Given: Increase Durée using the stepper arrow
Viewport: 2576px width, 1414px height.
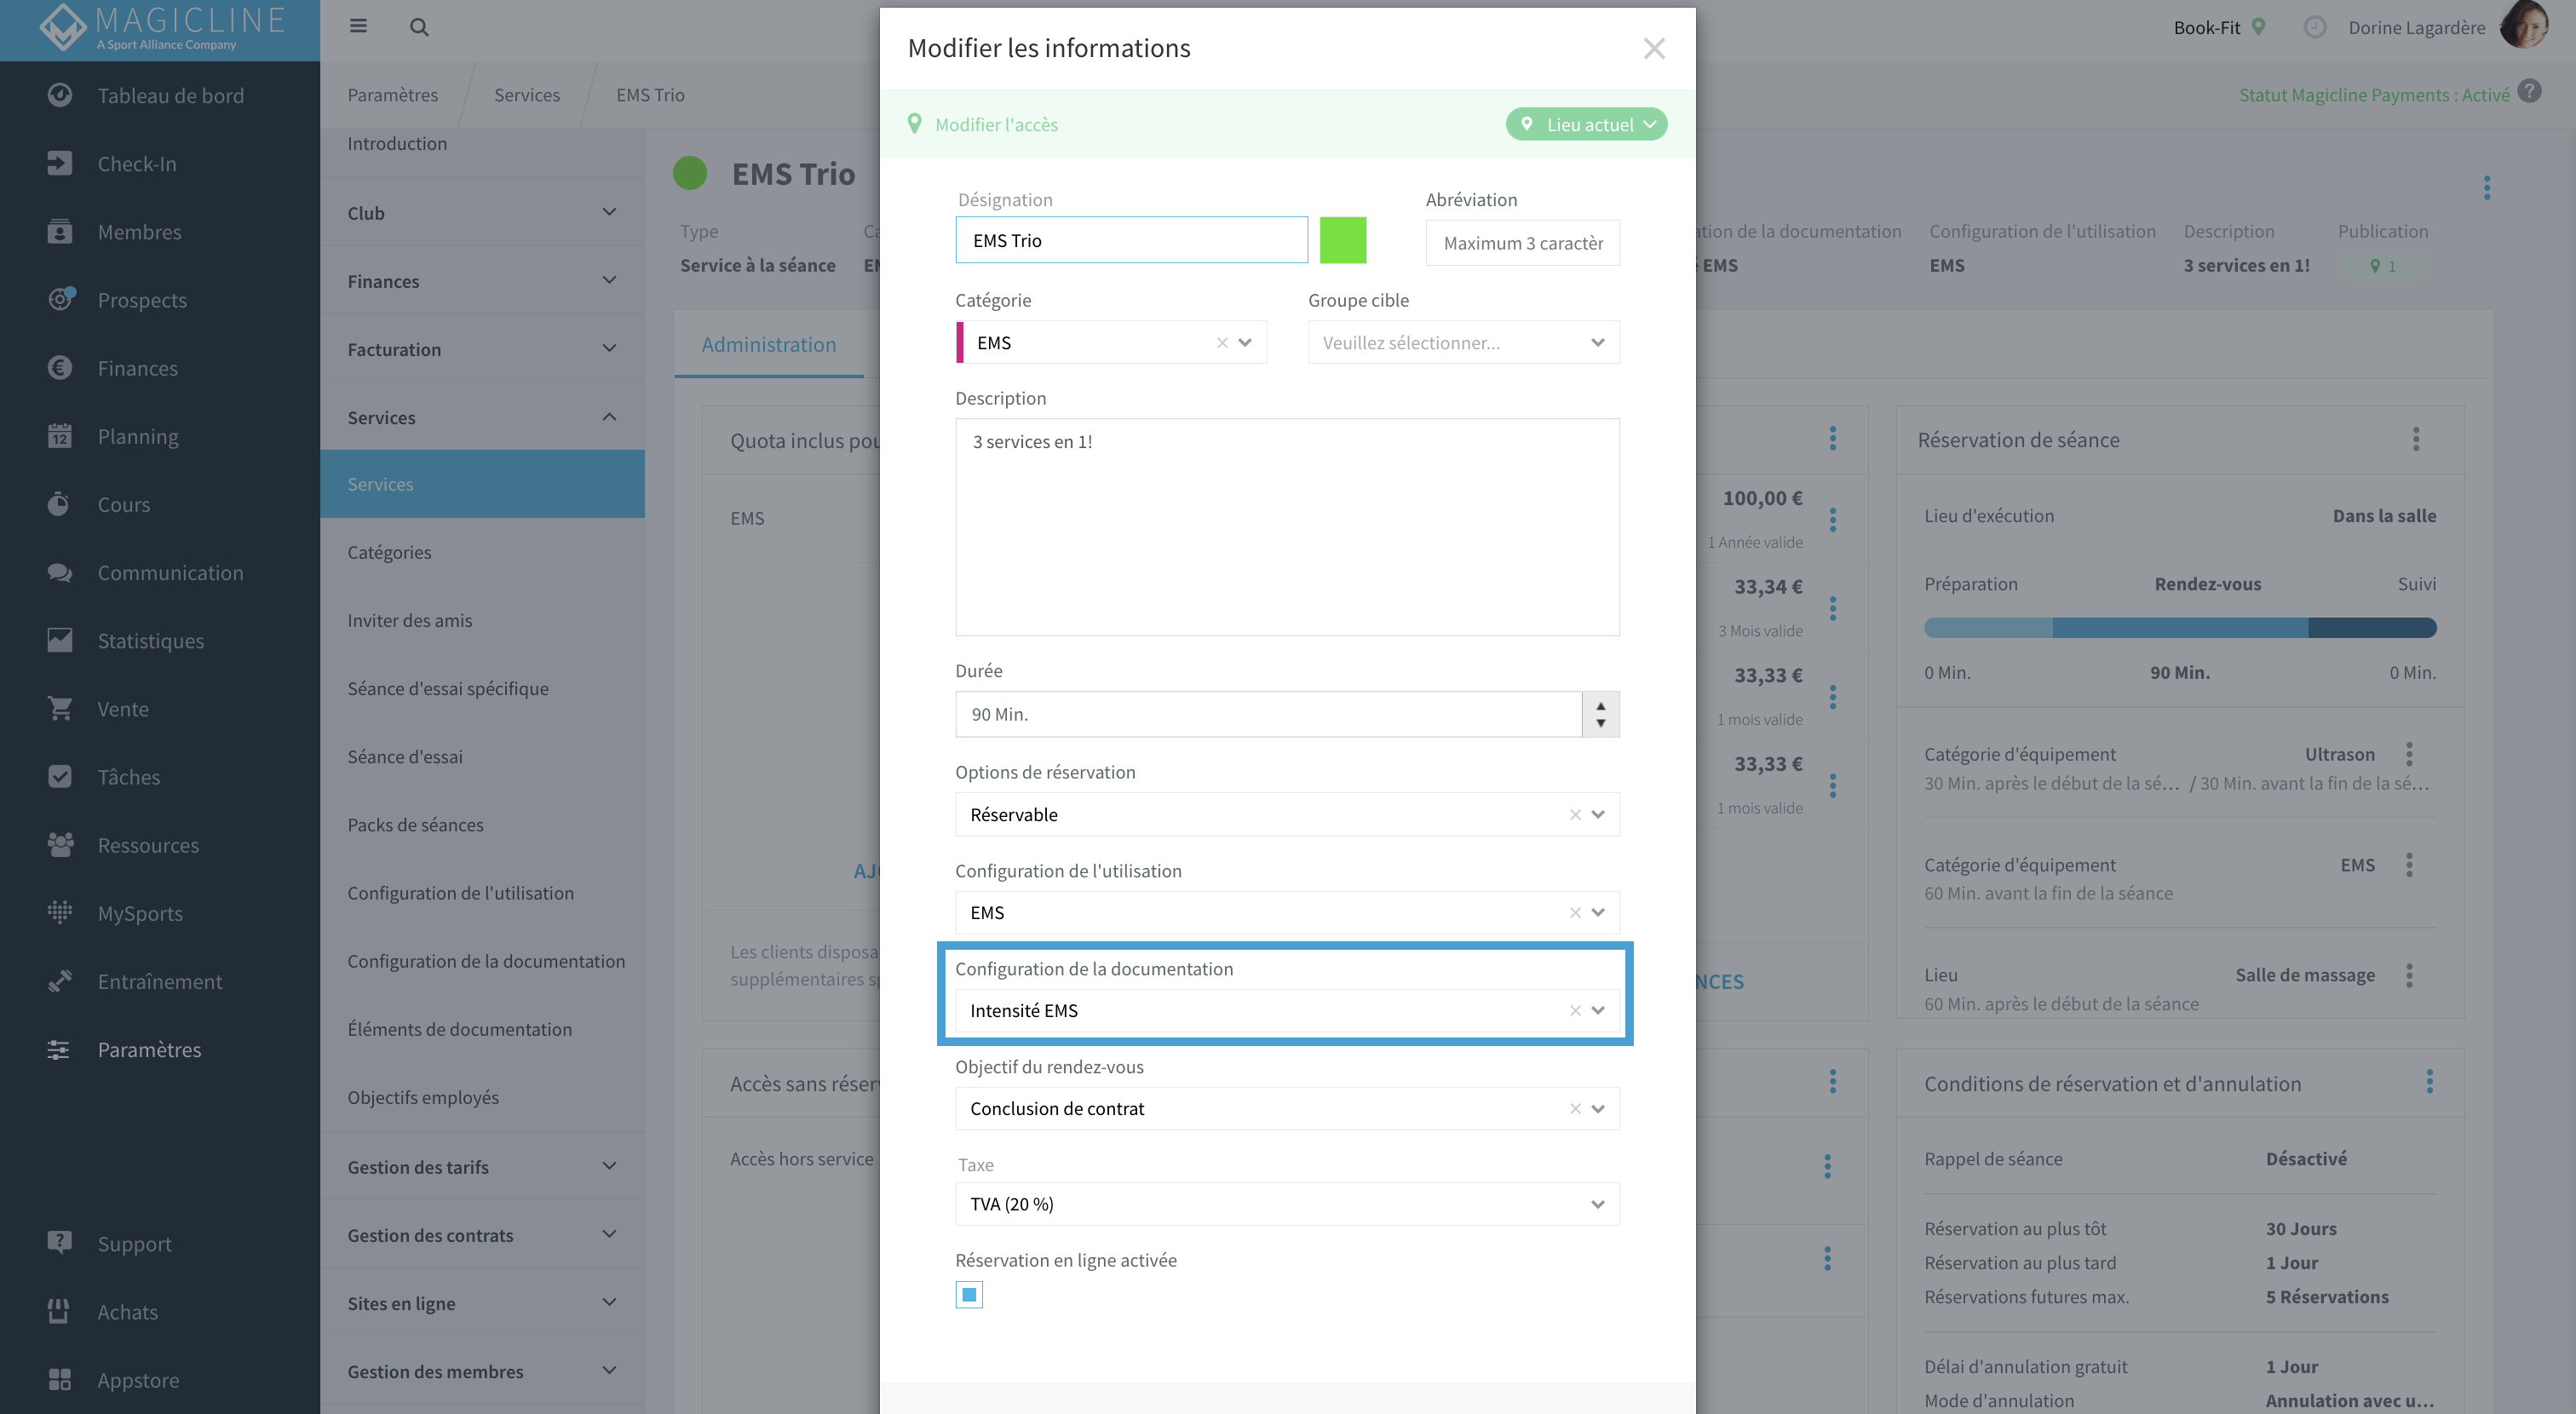Looking at the screenshot, I should [1600, 705].
